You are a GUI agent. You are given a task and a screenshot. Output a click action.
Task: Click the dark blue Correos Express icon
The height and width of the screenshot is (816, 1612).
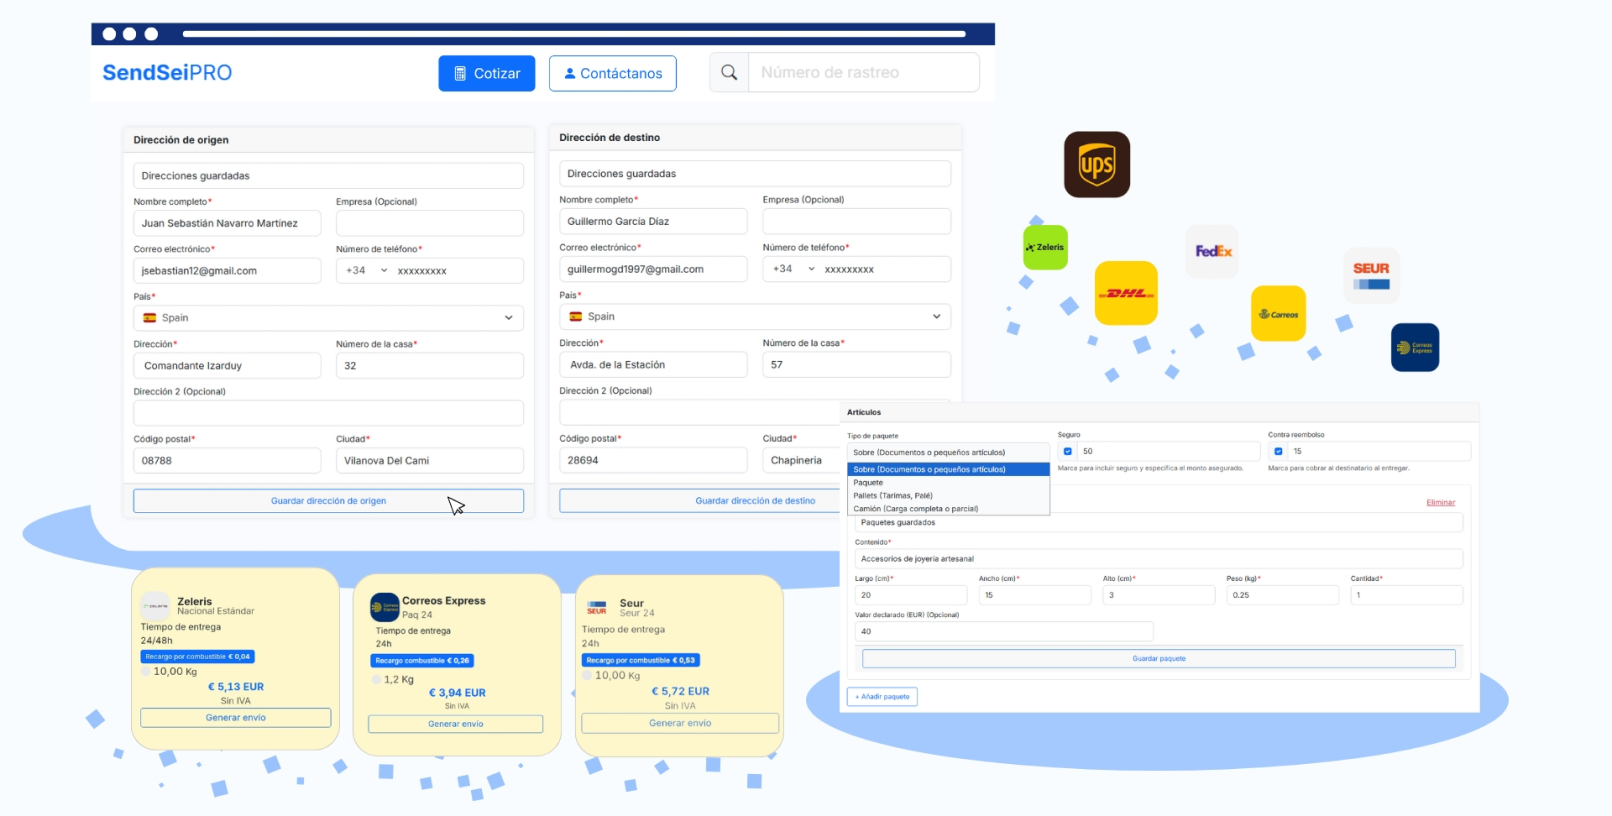tap(1414, 347)
